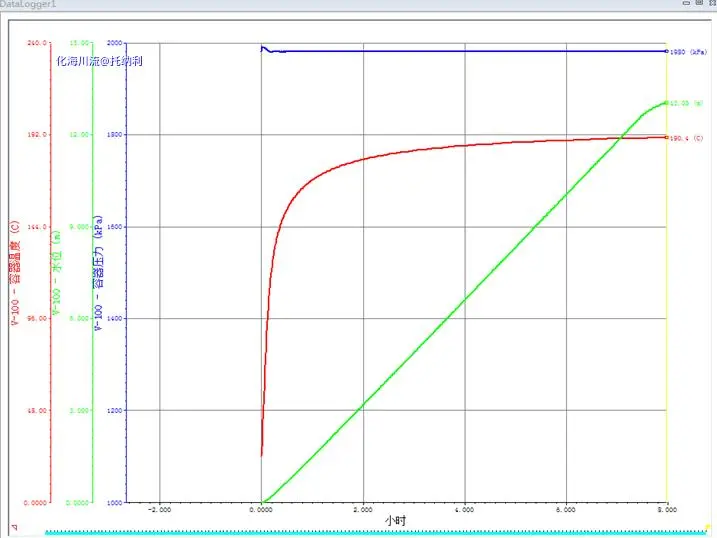Click the '小时' time axis title

(x=395, y=520)
